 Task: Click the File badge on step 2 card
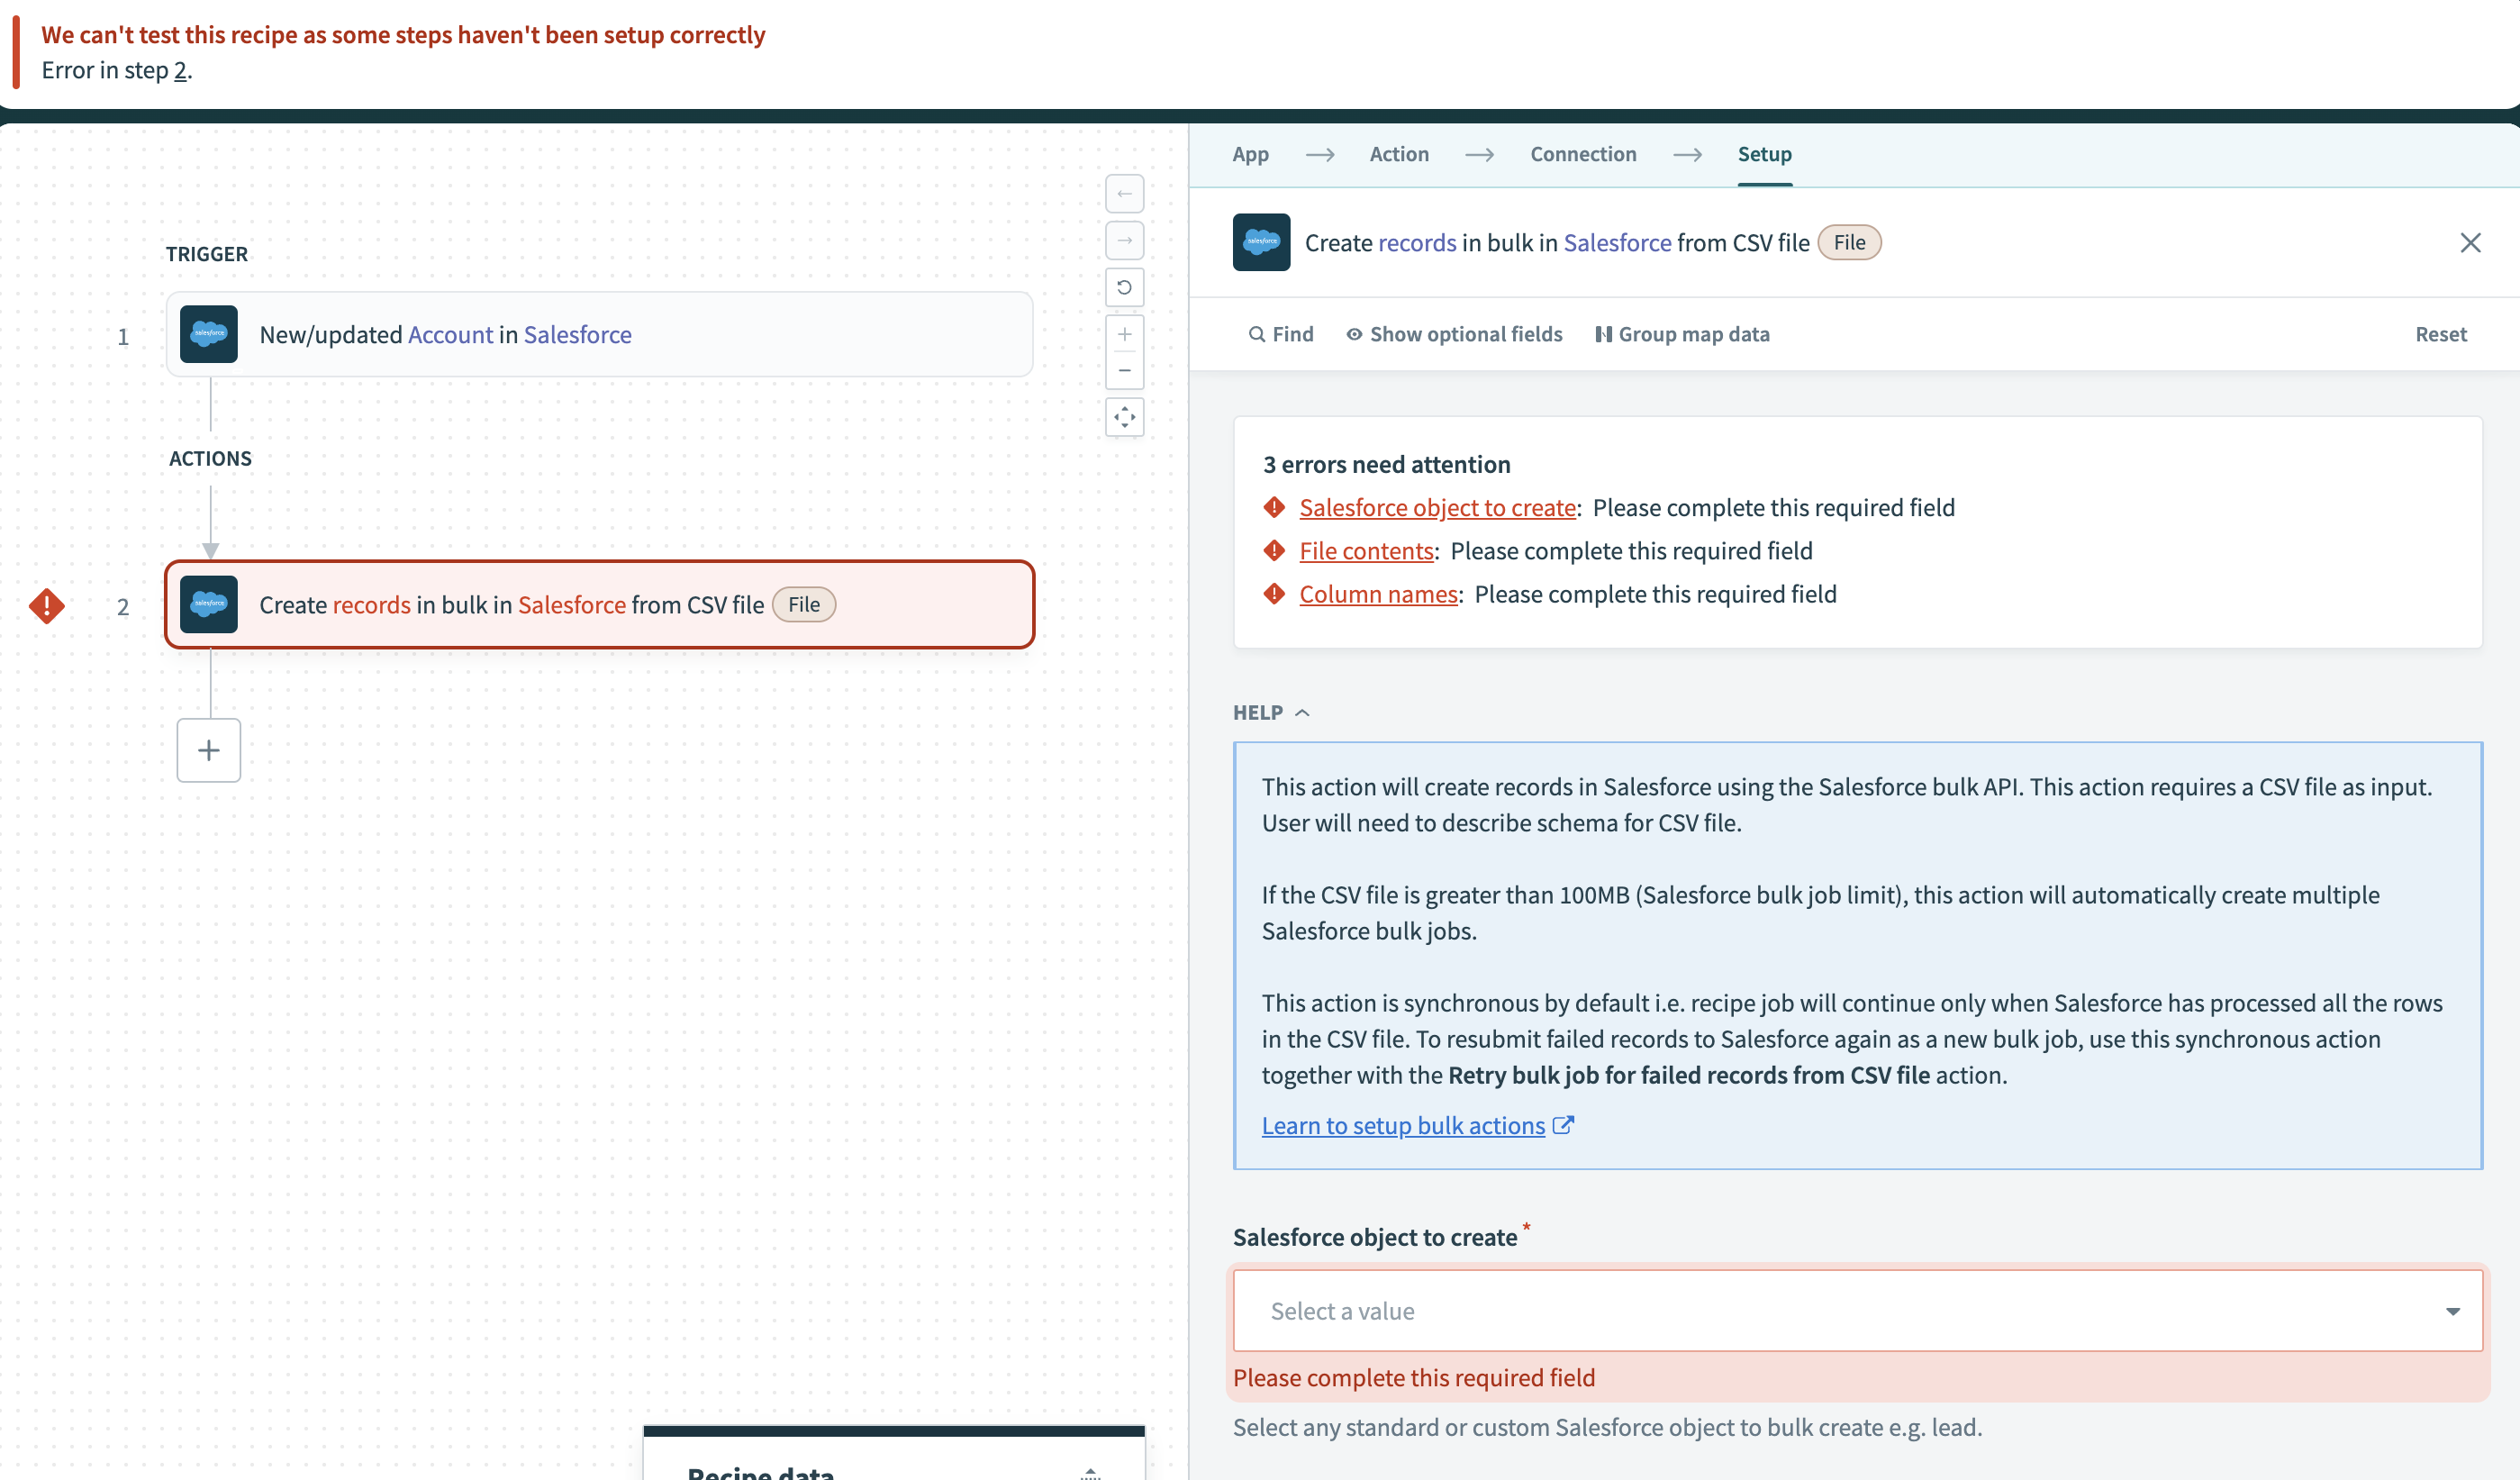point(804,604)
